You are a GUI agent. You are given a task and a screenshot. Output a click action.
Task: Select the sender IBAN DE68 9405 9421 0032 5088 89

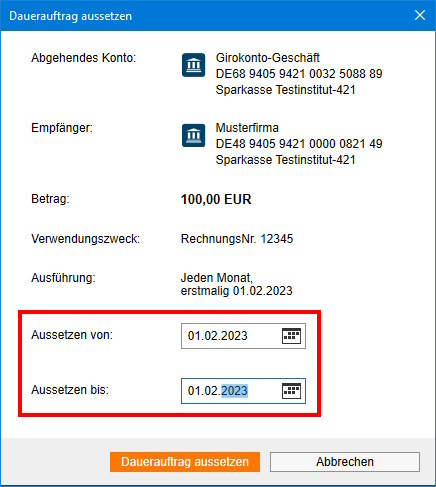click(299, 74)
